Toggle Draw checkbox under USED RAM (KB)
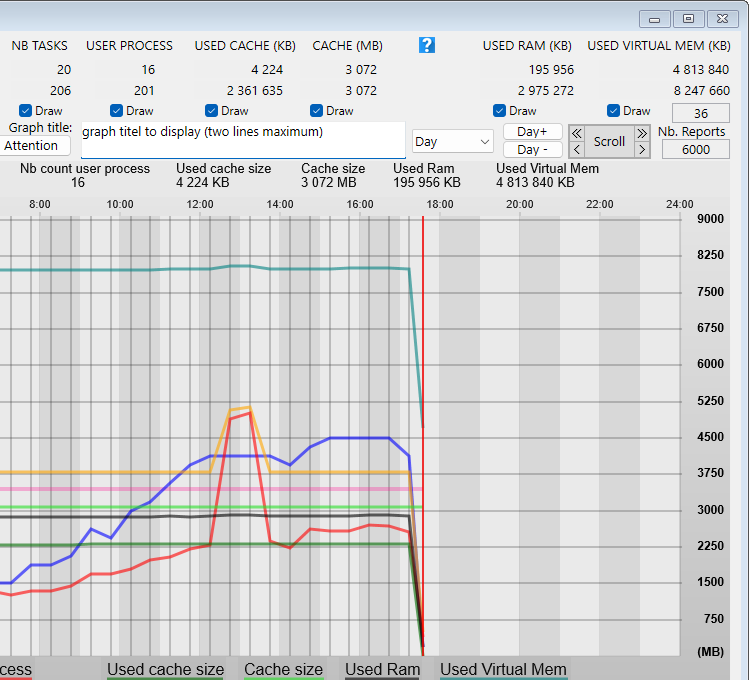The height and width of the screenshot is (680, 749). click(x=500, y=111)
